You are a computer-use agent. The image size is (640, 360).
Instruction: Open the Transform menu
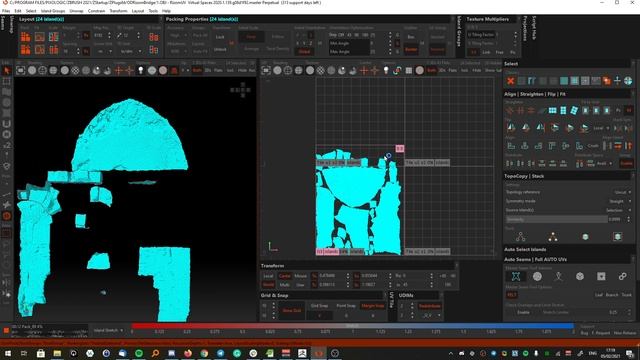(x=118, y=11)
